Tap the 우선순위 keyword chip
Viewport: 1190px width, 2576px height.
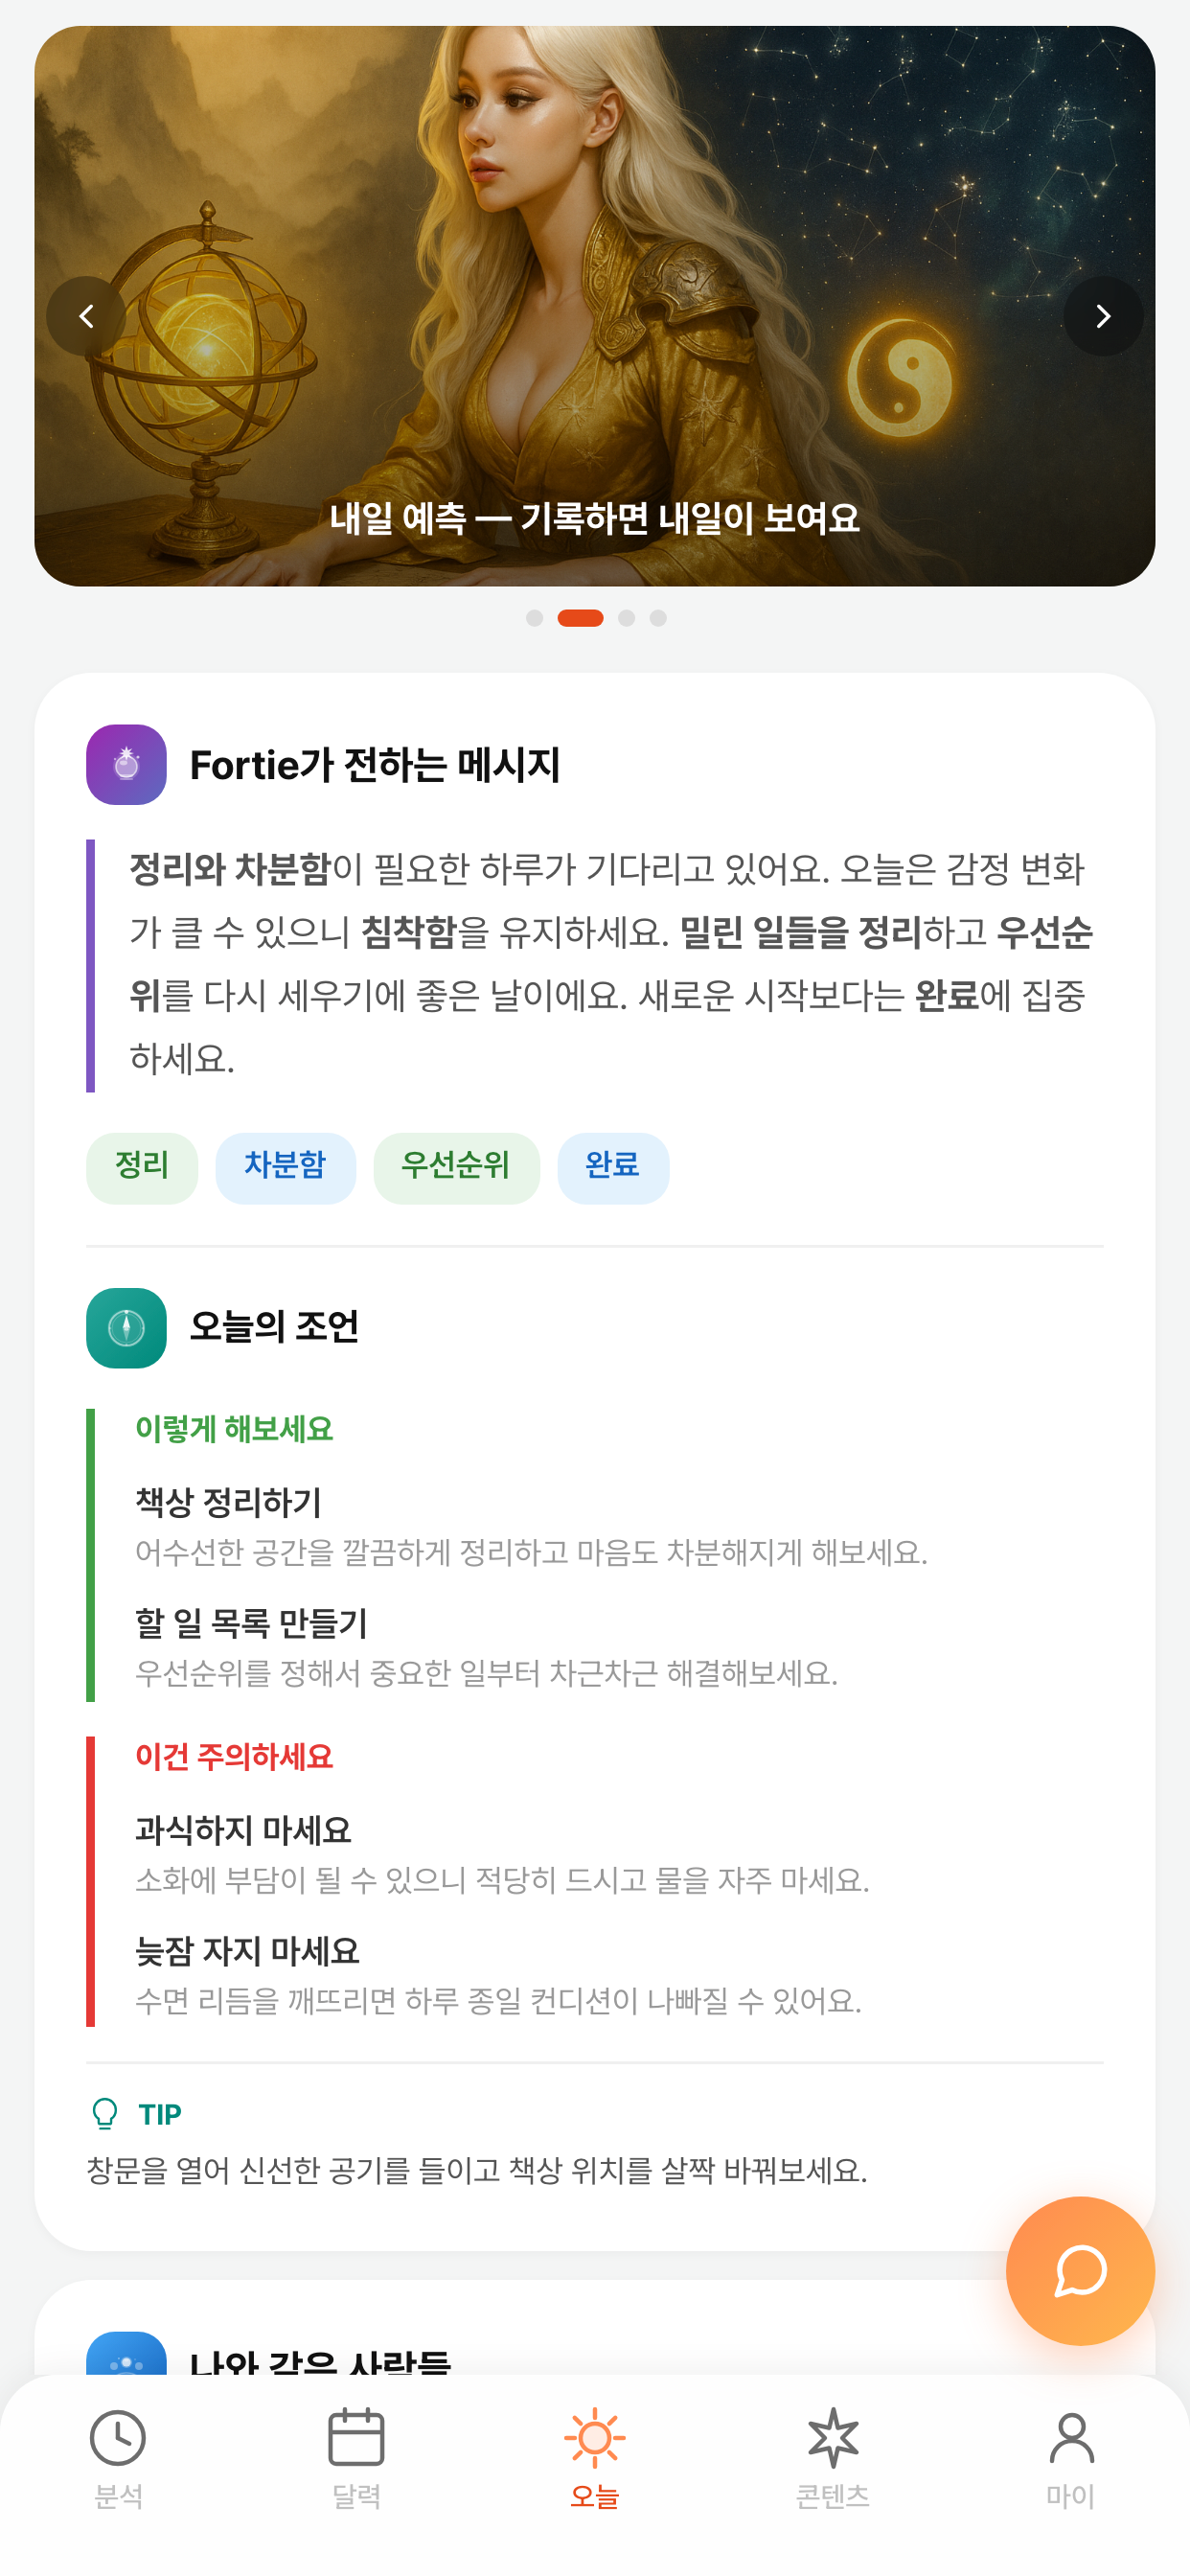[456, 1167]
